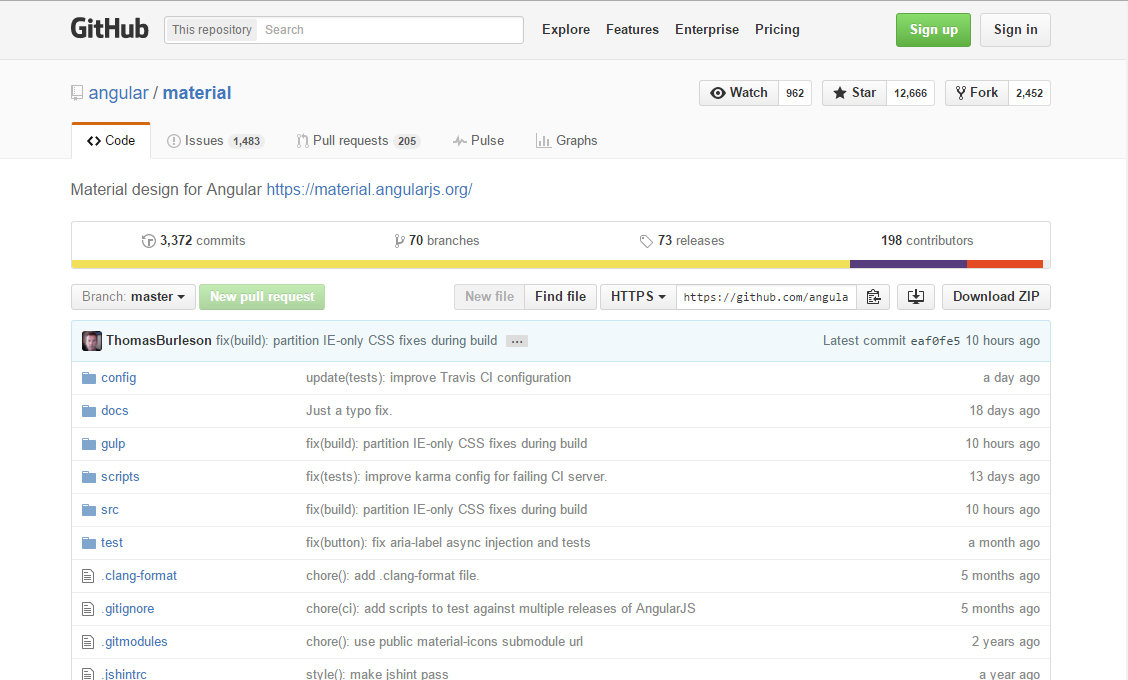
Task: Open the eaf0fe5 latest commit hash
Action: coord(935,341)
